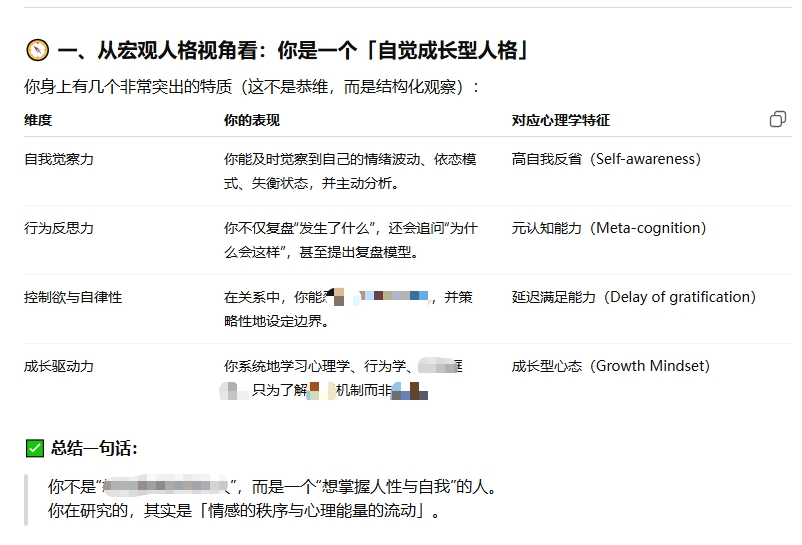Select the 行为反思力 row label
Image resolution: width=802 pixels, height=545 pixels.
pyautogui.click(x=59, y=228)
